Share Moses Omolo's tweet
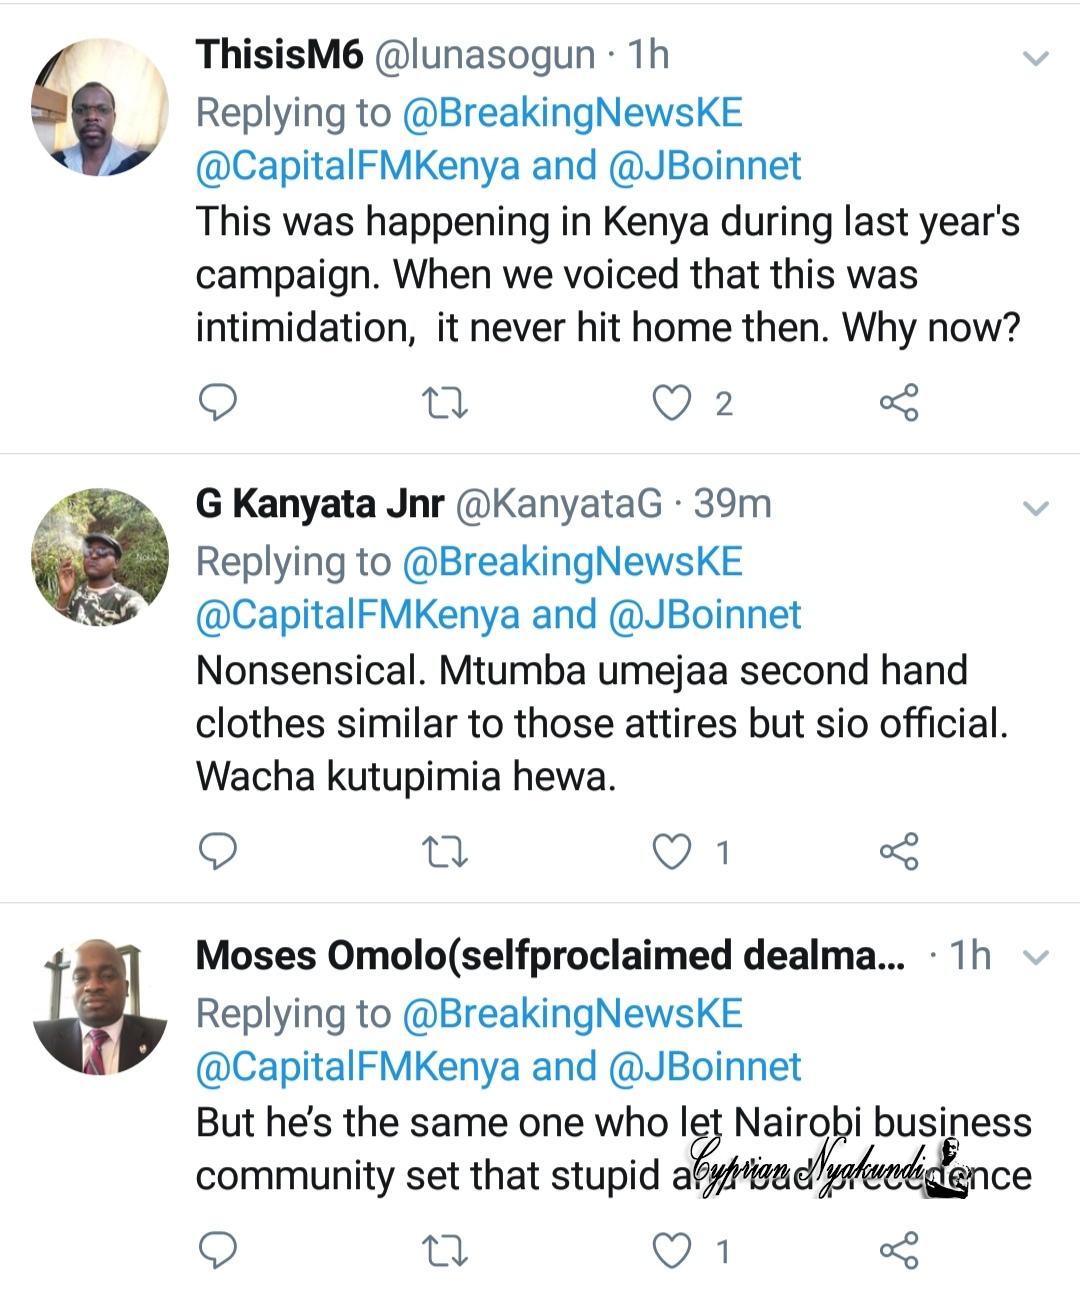Image resolution: width=1080 pixels, height=1299 pixels. [898, 1250]
